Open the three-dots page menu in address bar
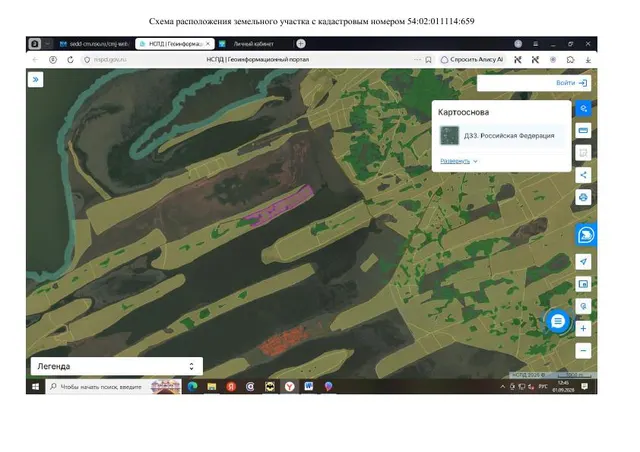640x452 pixels. click(417, 60)
